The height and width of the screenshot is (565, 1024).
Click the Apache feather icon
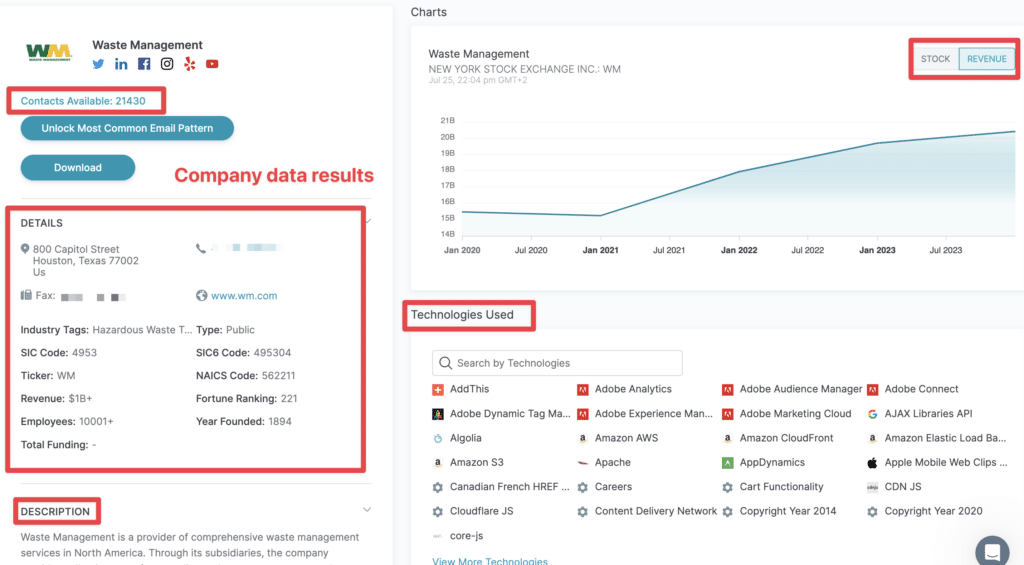[x=583, y=462]
